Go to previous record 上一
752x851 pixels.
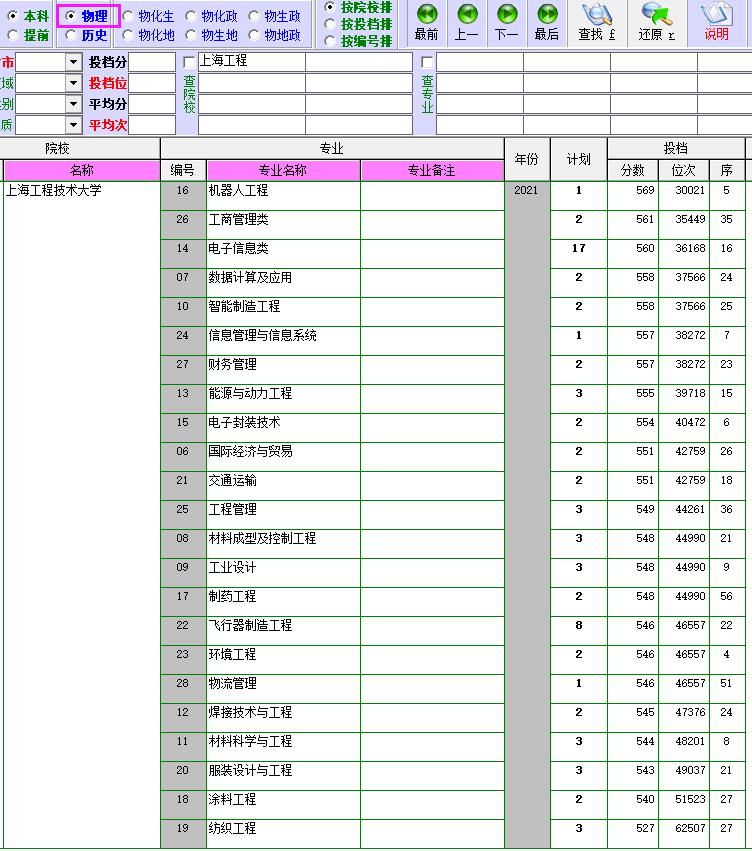point(467,23)
